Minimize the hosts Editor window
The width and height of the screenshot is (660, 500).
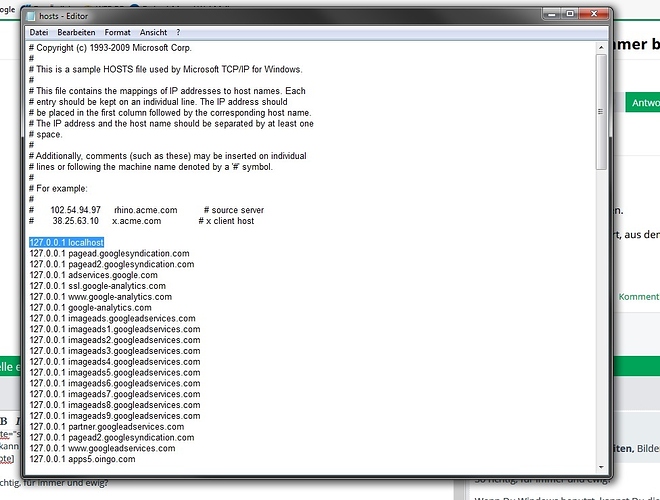552,14
